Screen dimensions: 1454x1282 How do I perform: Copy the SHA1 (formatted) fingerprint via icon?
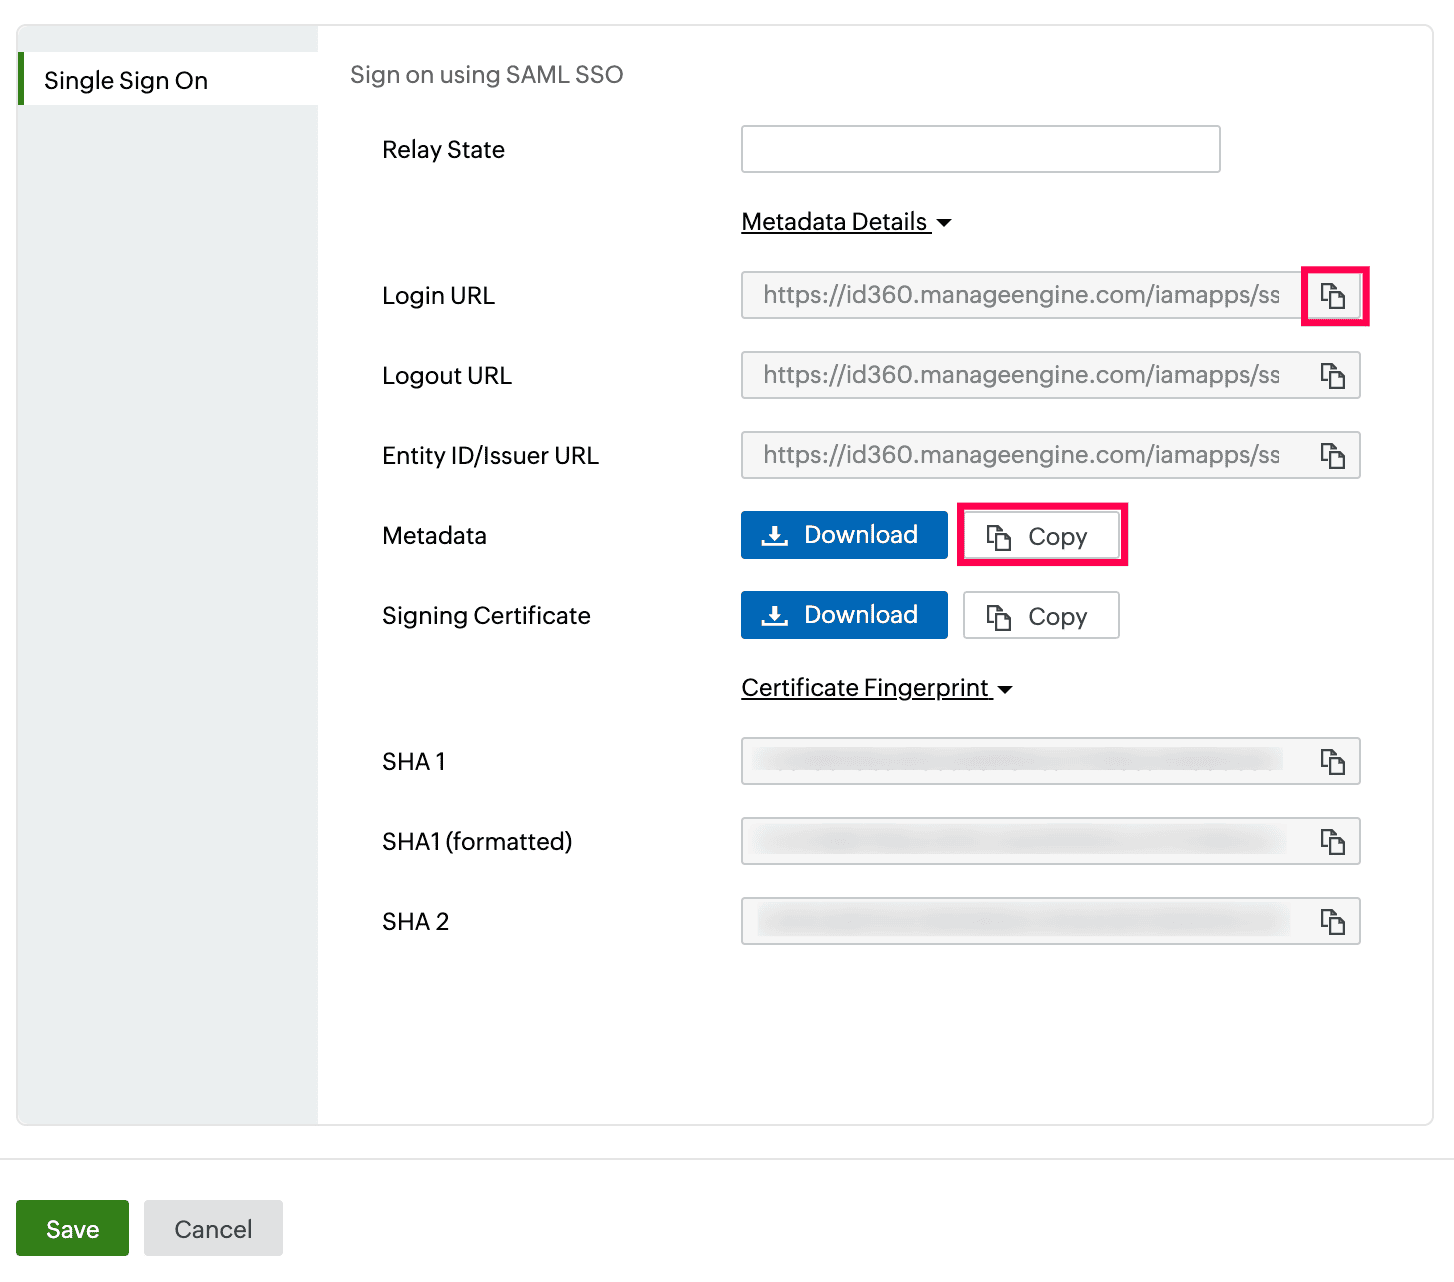pos(1333,842)
